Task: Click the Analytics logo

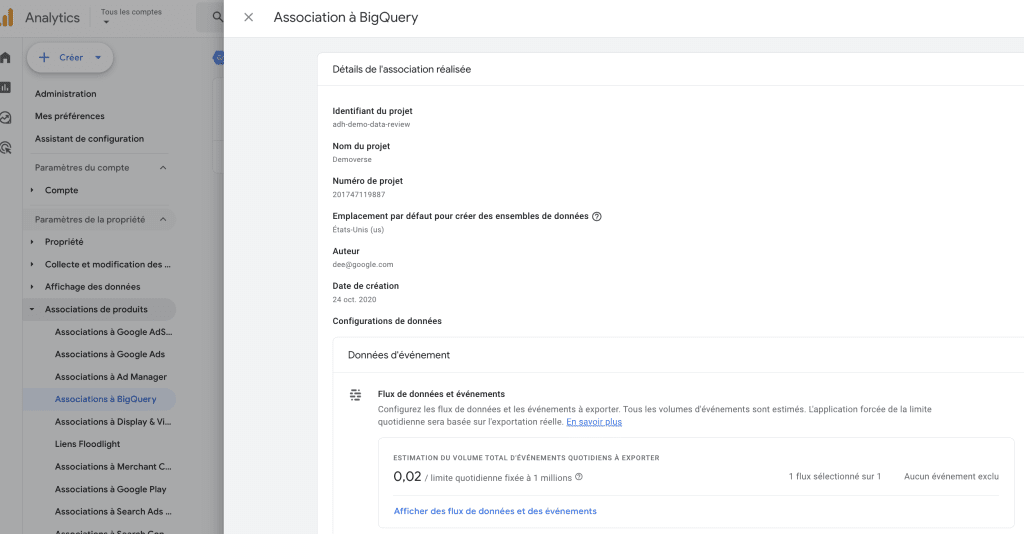Action: [7, 18]
